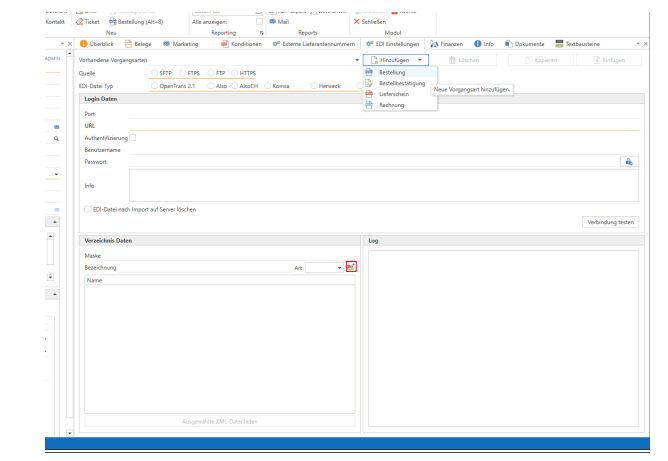The height and width of the screenshot is (461, 668).
Task: Click into the URL input field
Action: (380, 126)
